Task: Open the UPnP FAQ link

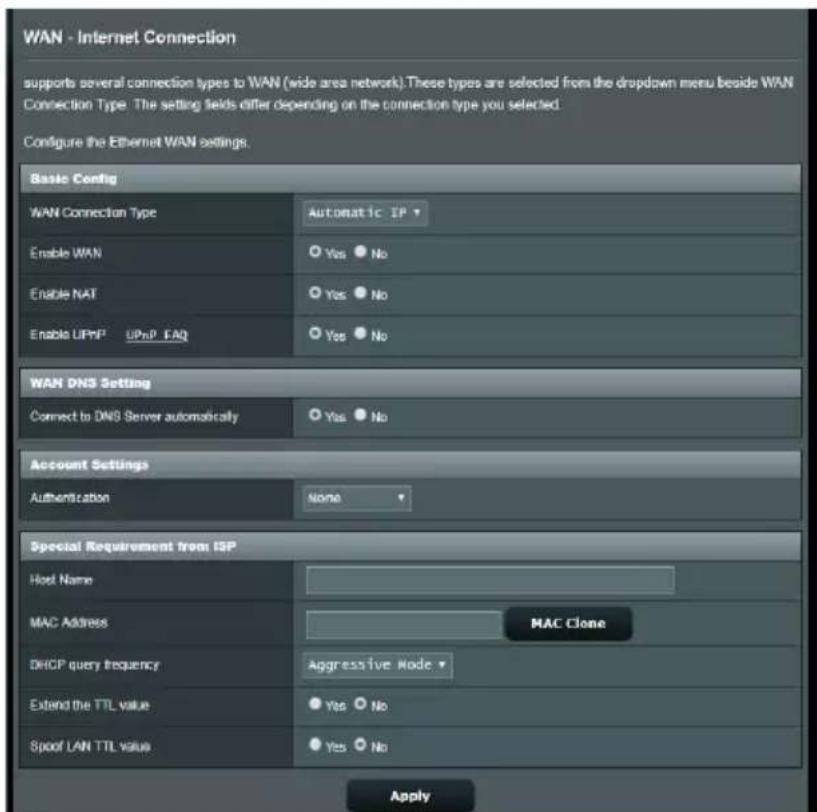Action: pyautogui.click(x=156, y=335)
